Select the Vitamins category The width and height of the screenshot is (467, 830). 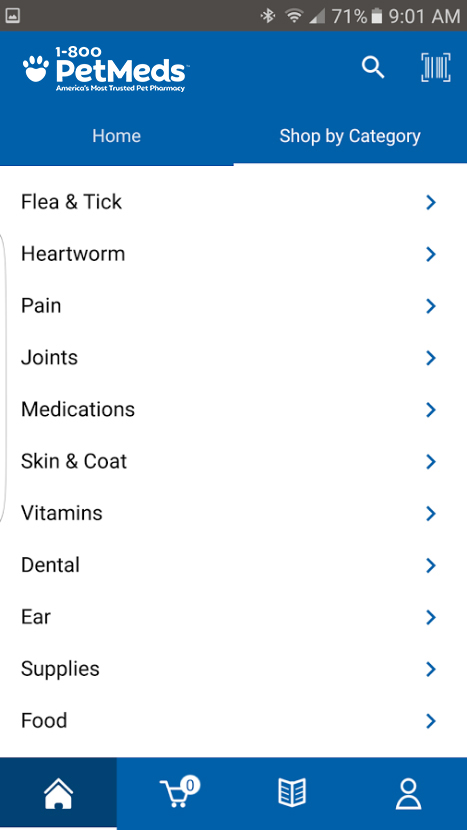coord(234,513)
